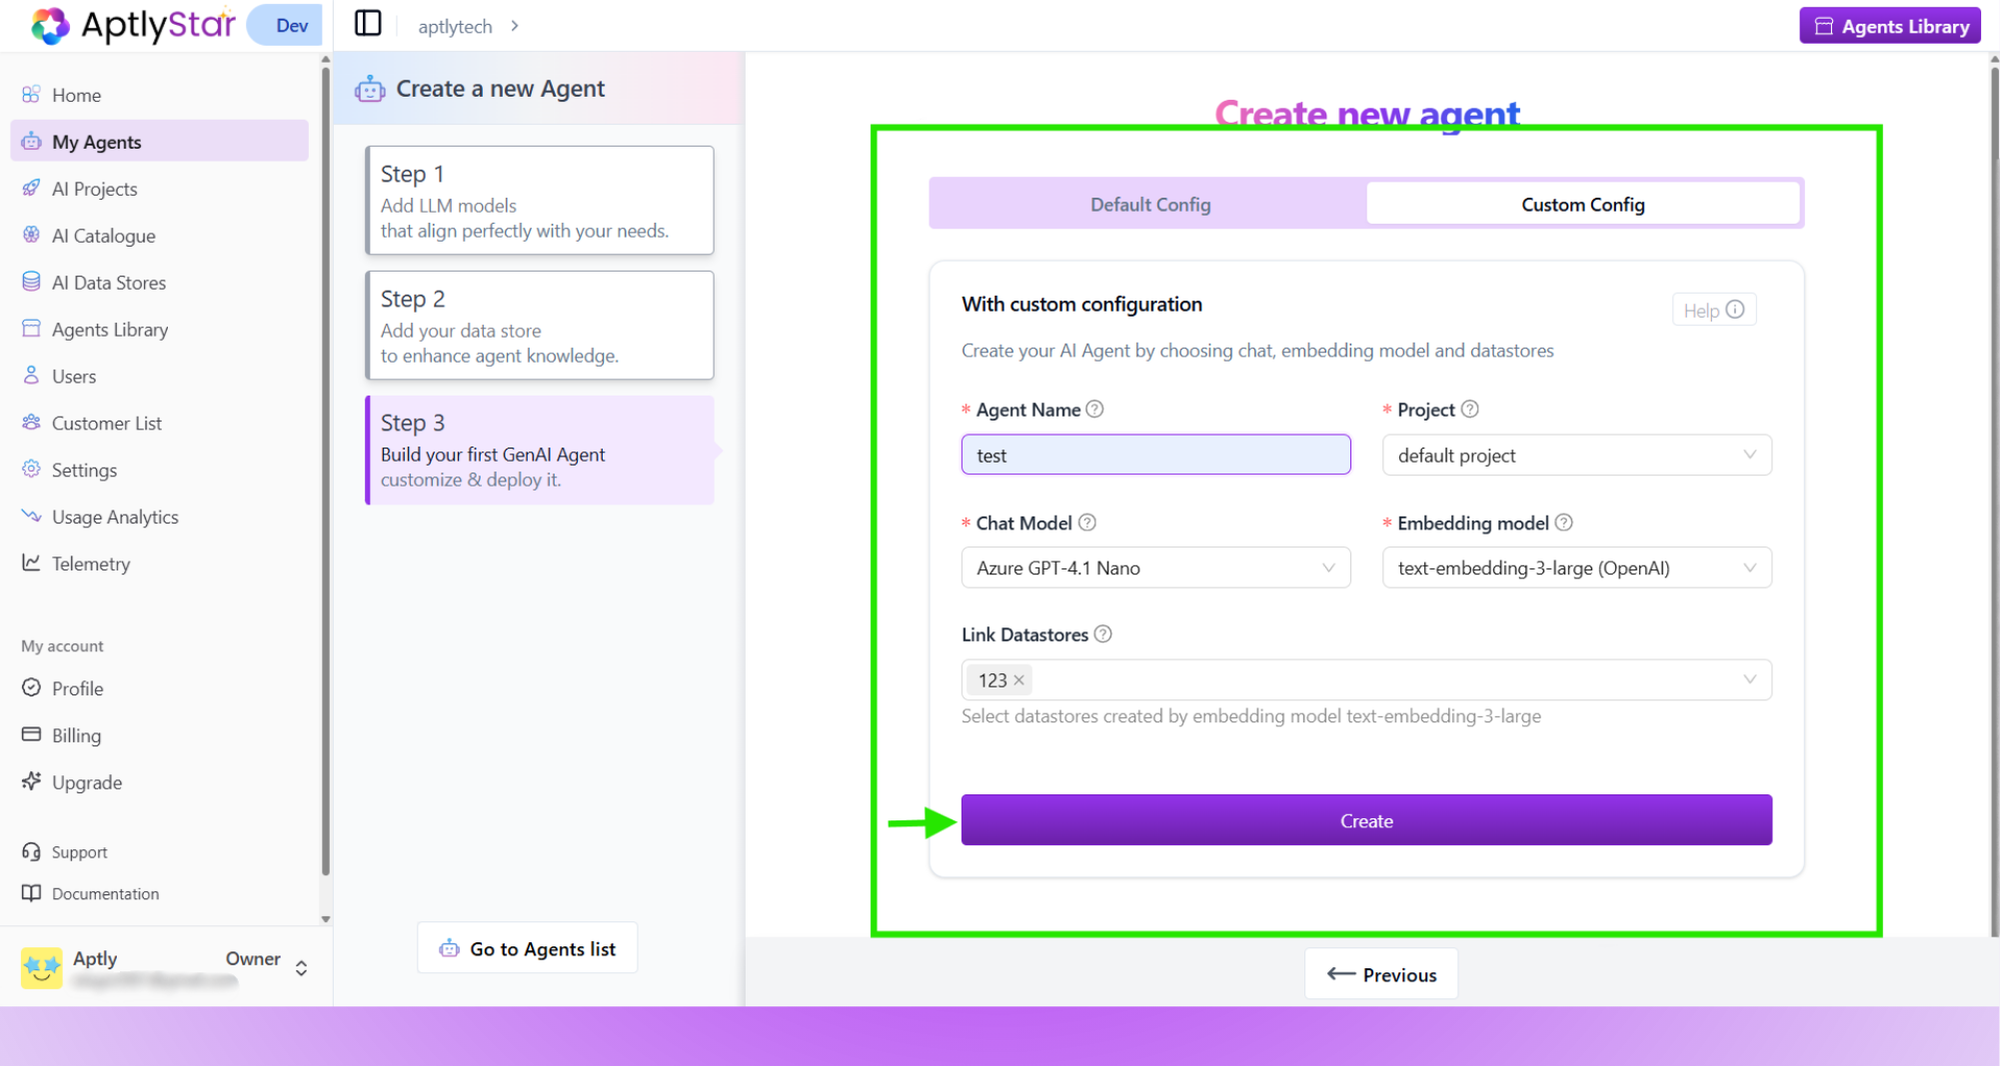
Task: View Usage Analytics
Action: (x=113, y=516)
